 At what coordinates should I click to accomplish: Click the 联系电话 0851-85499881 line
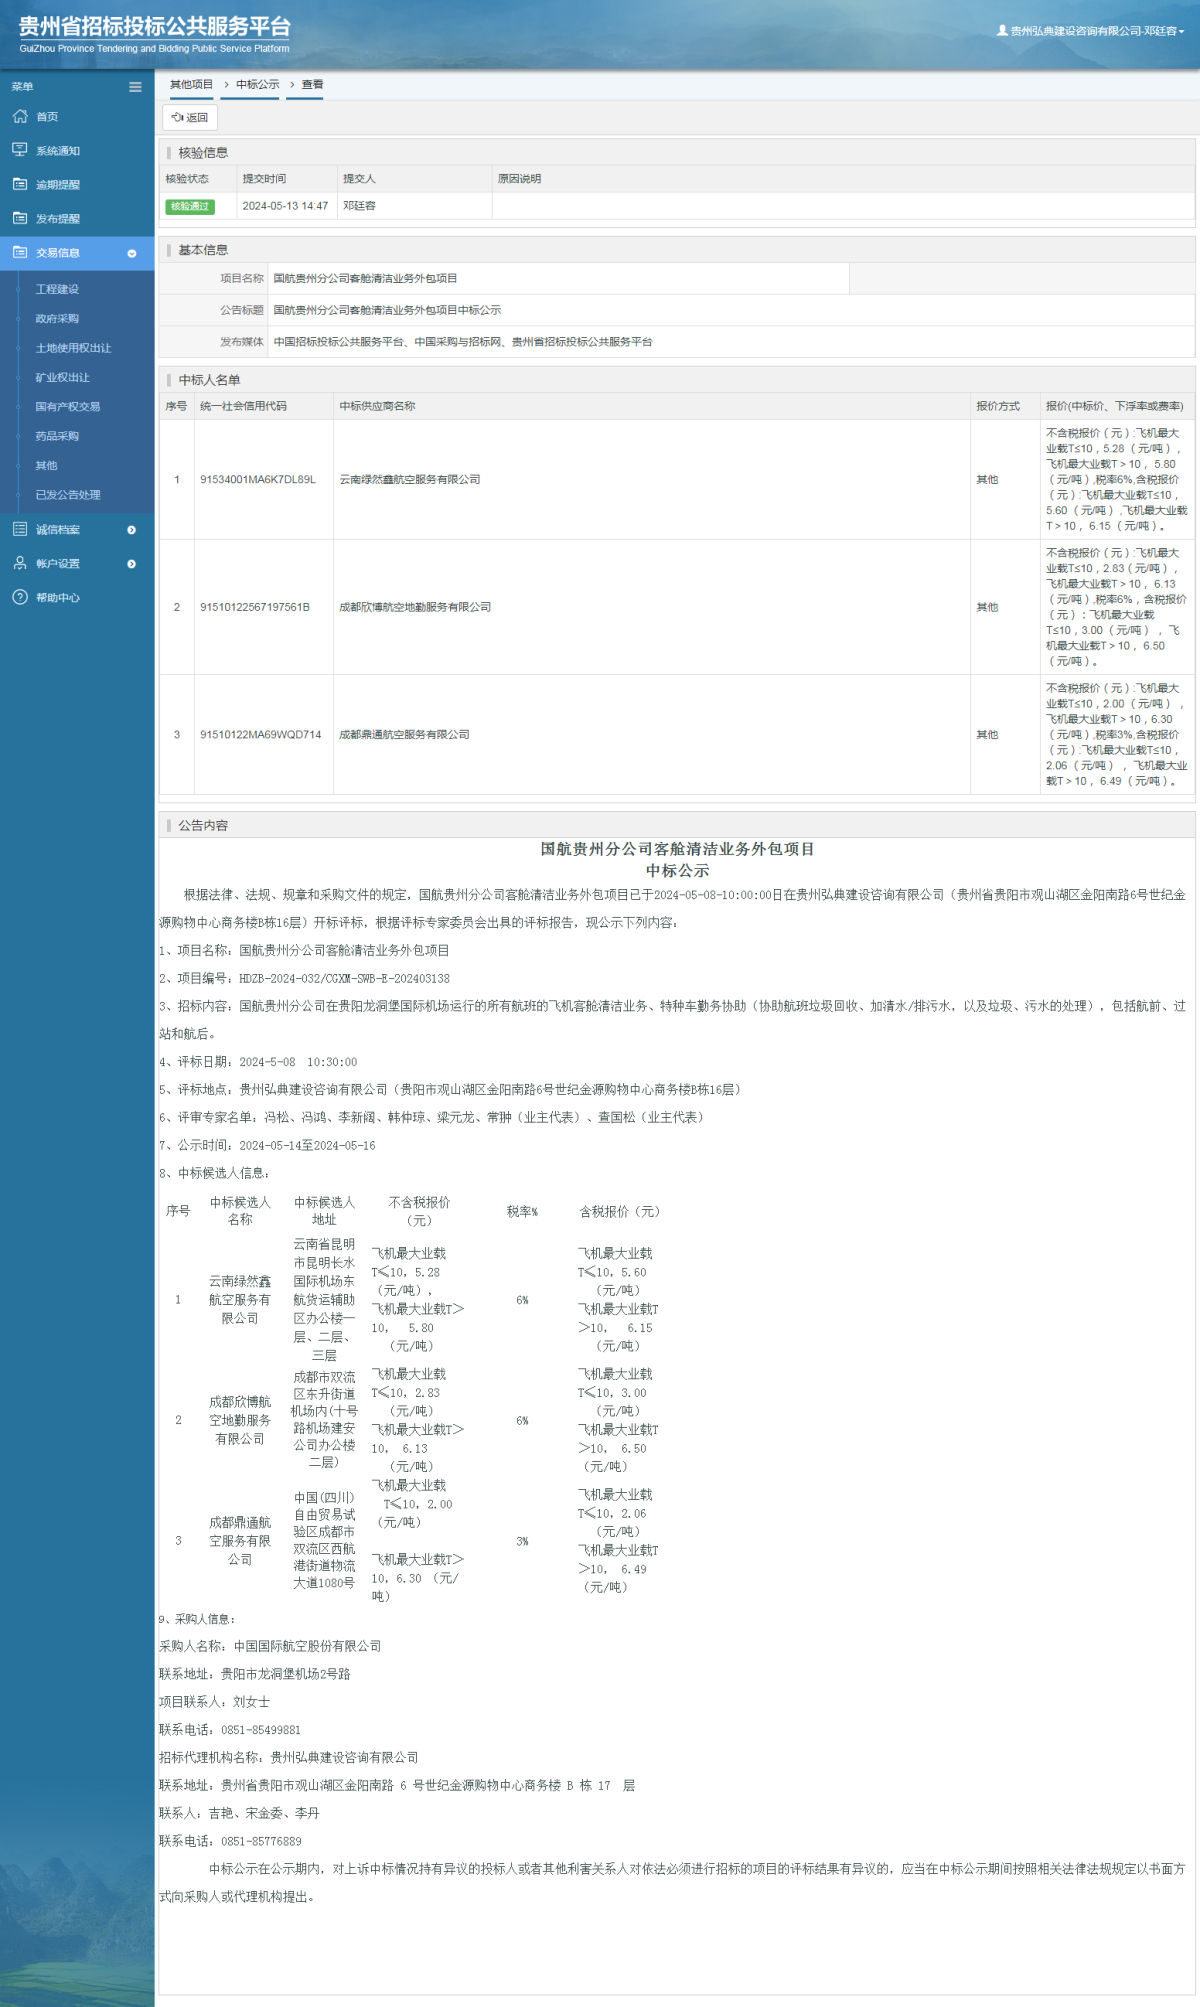click(230, 1730)
